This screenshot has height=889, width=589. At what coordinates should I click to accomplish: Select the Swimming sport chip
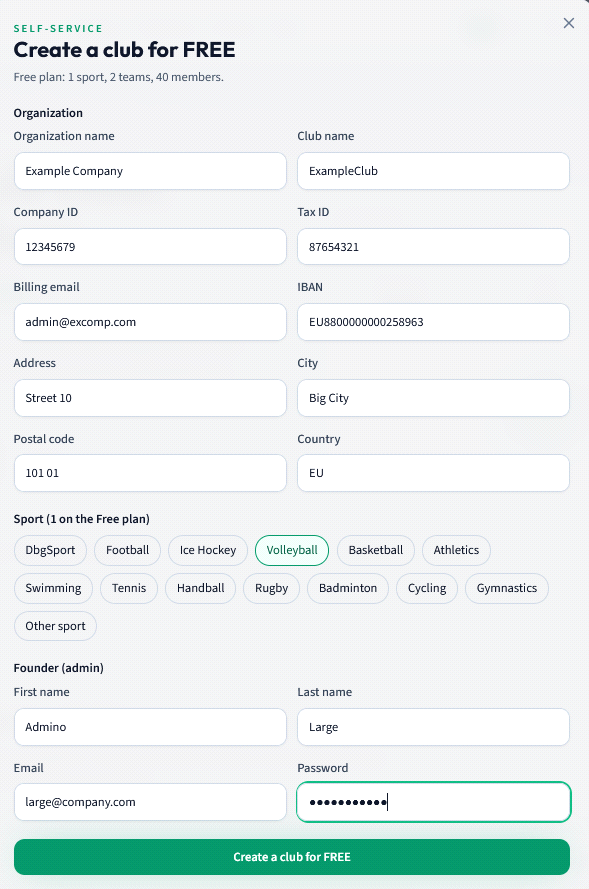point(53,589)
